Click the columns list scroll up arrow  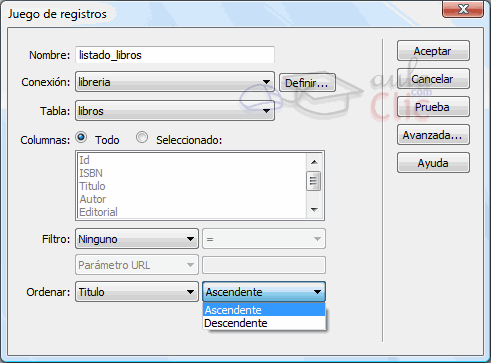[314, 162]
